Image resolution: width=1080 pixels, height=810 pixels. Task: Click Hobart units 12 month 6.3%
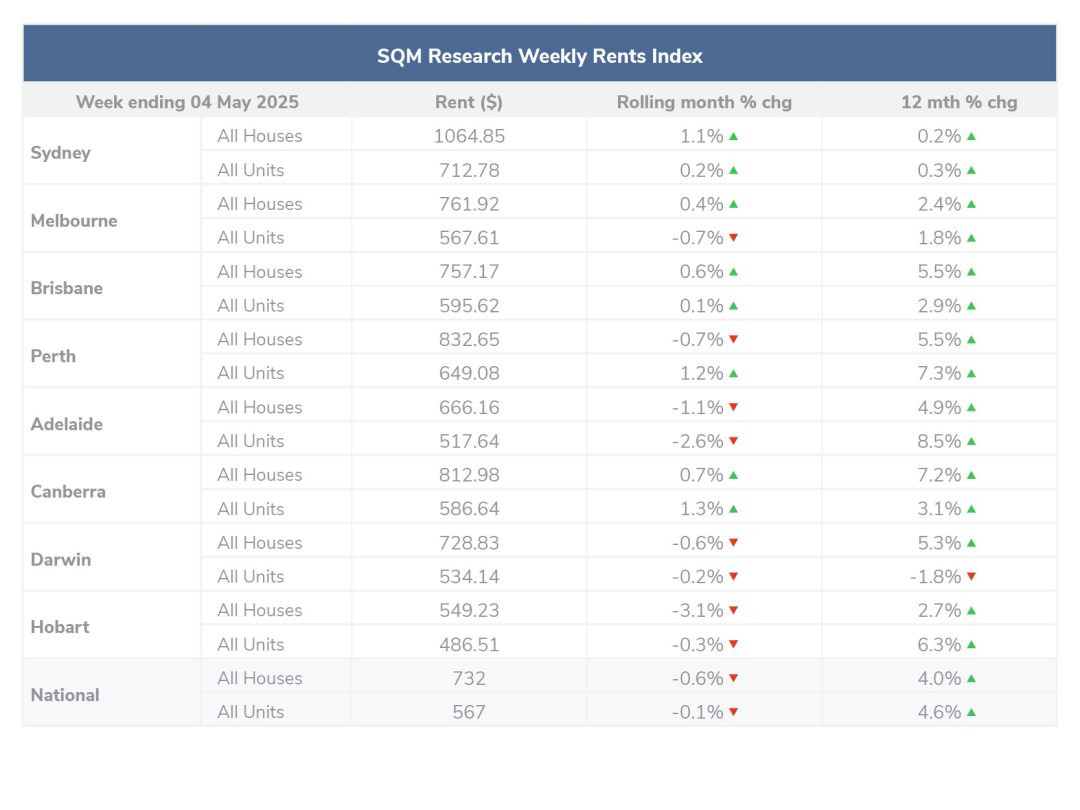(939, 645)
